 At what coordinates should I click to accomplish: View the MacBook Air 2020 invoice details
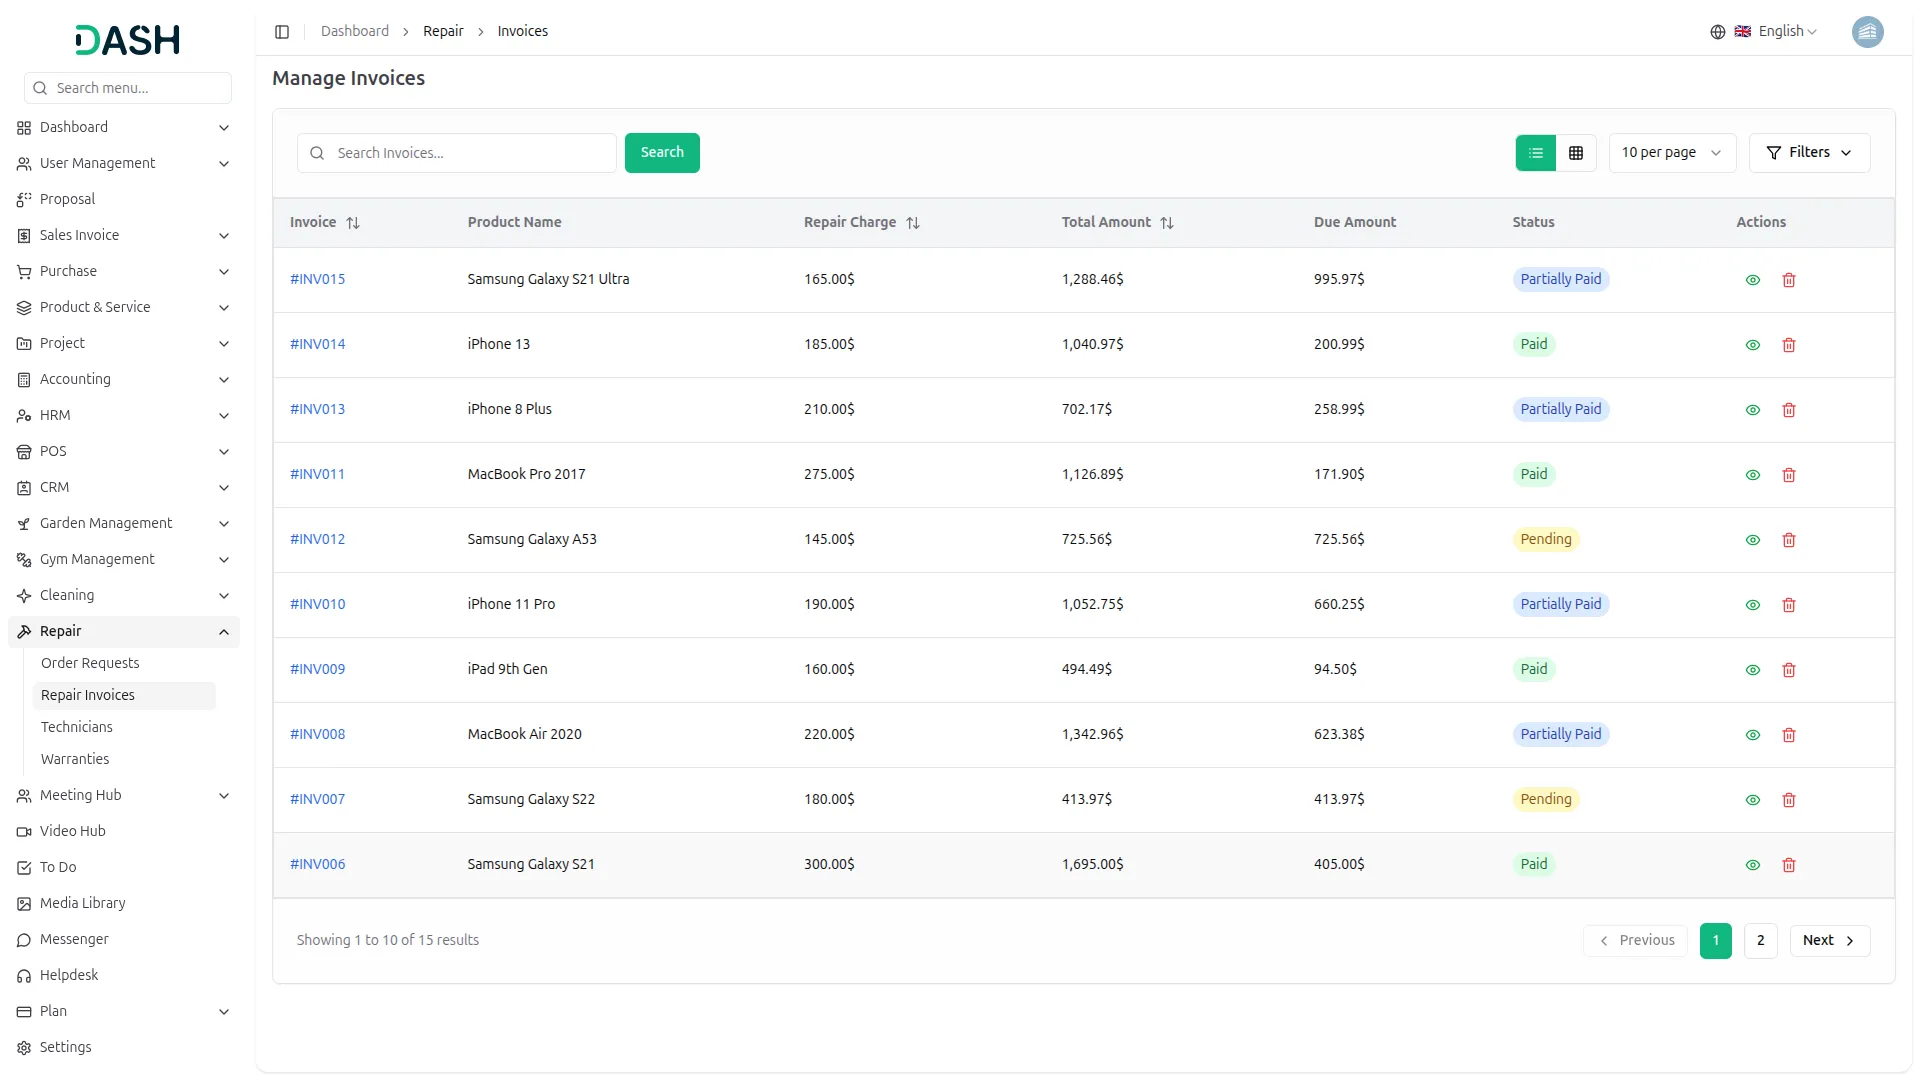pyautogui.click(x=1752, y=735)
